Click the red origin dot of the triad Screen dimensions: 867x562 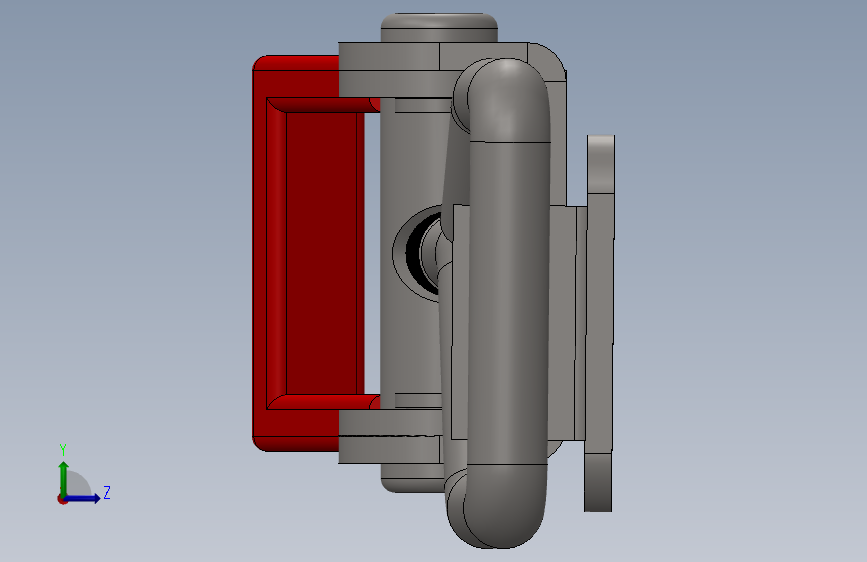tap(62, 499)
